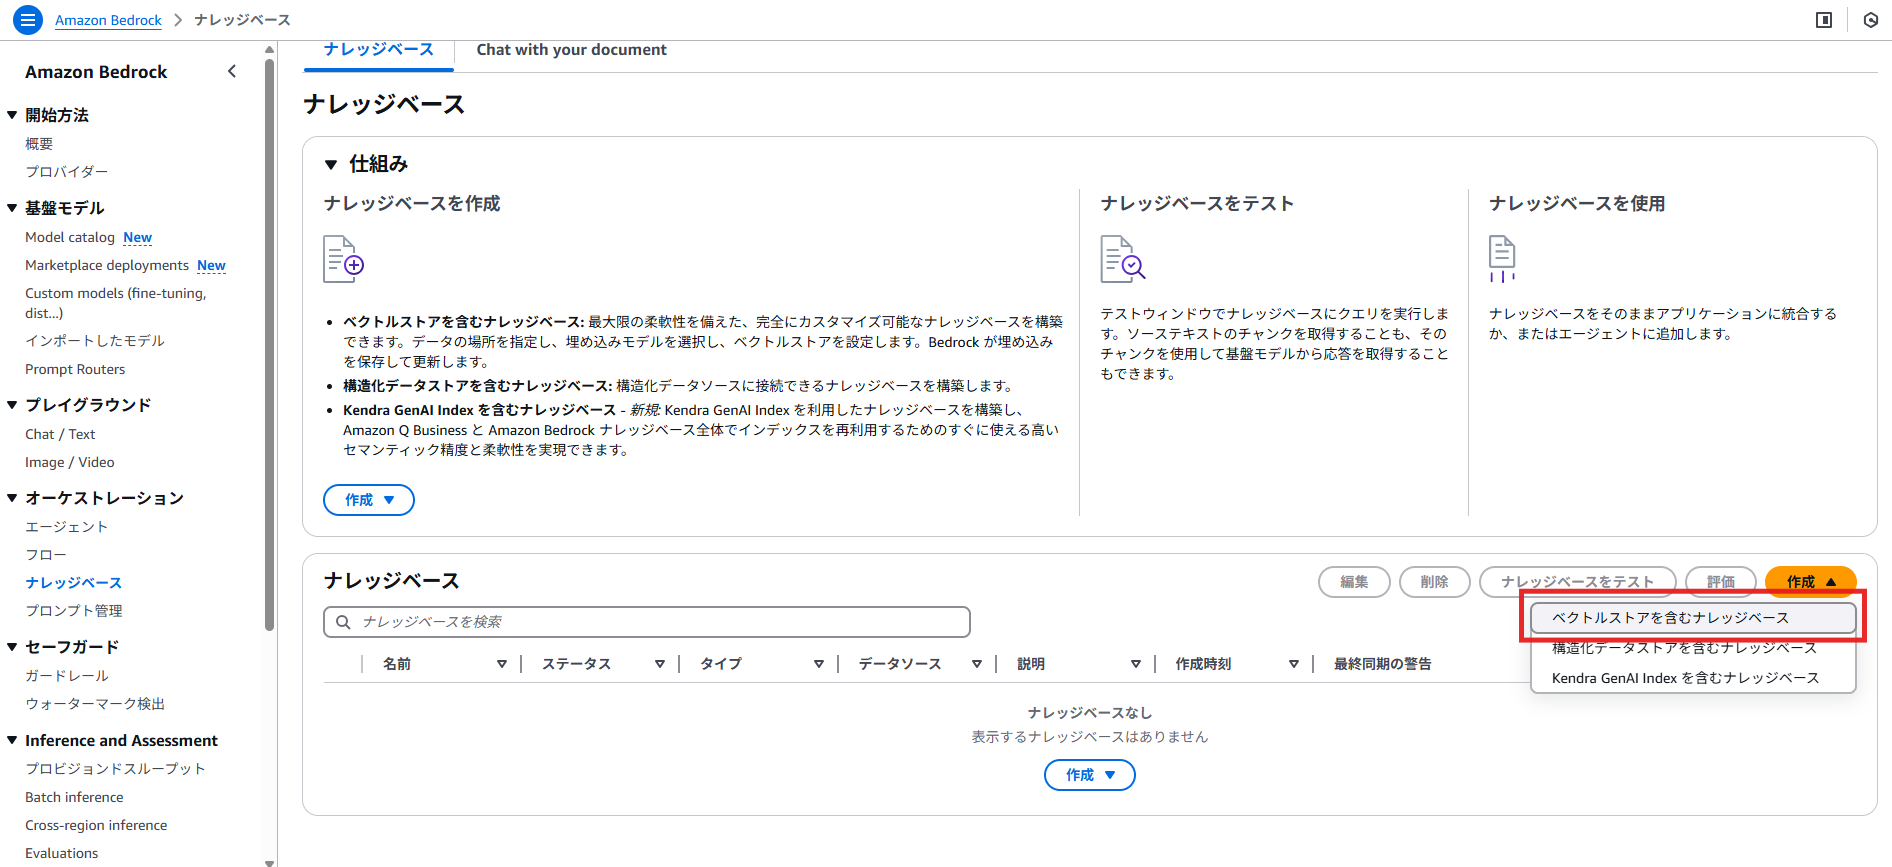Open ガードレール in the sidebar
Screen dimensions: 1892x867
[x=67, y=676]
